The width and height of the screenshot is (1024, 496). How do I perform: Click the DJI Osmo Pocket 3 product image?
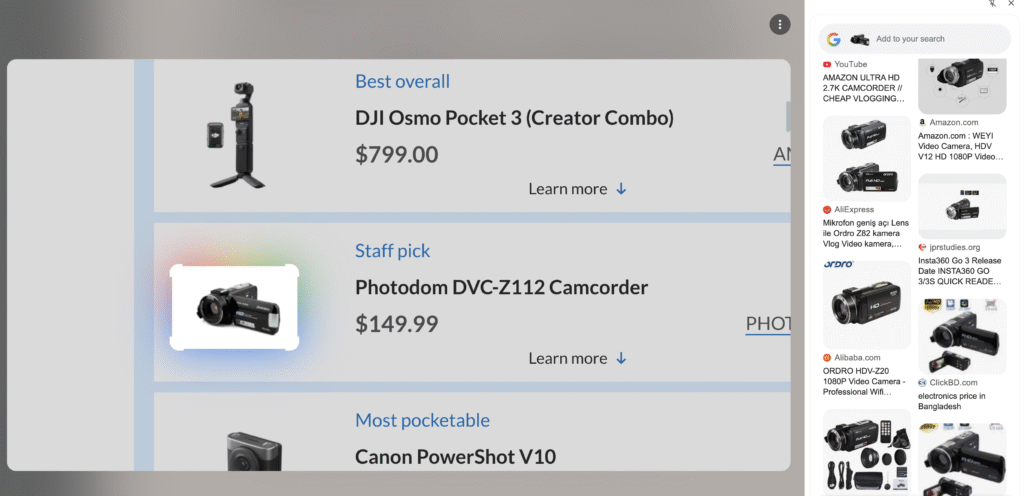click(237, 135)
